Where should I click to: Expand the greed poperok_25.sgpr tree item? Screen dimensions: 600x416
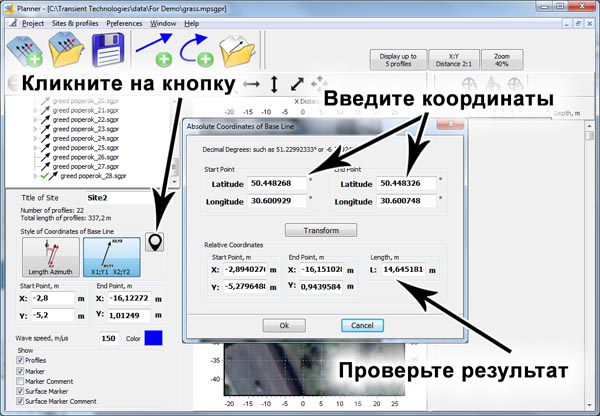(36, 147)
